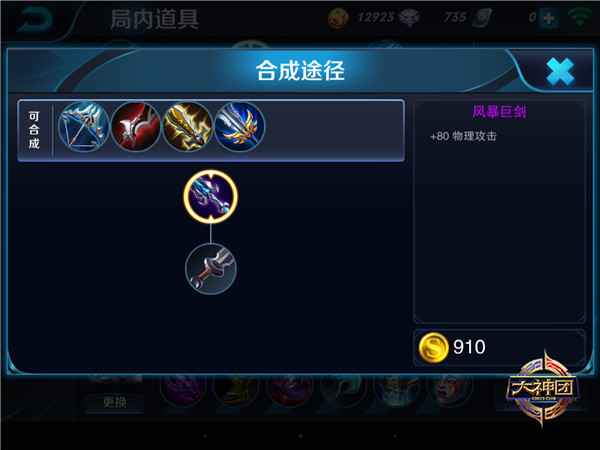Screen dimensions: 600x450
Task: Click the 更换 button
Action: click(114, 402)
